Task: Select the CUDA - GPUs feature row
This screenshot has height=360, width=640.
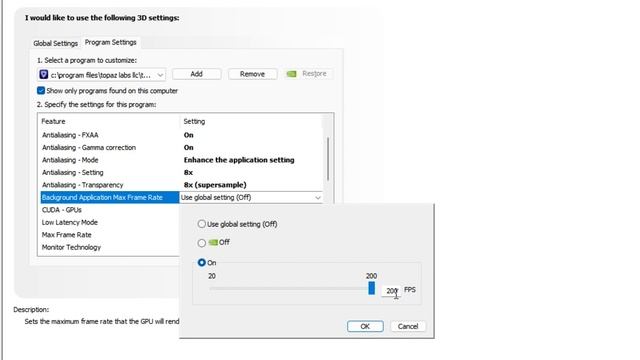Action: (109, 210)
